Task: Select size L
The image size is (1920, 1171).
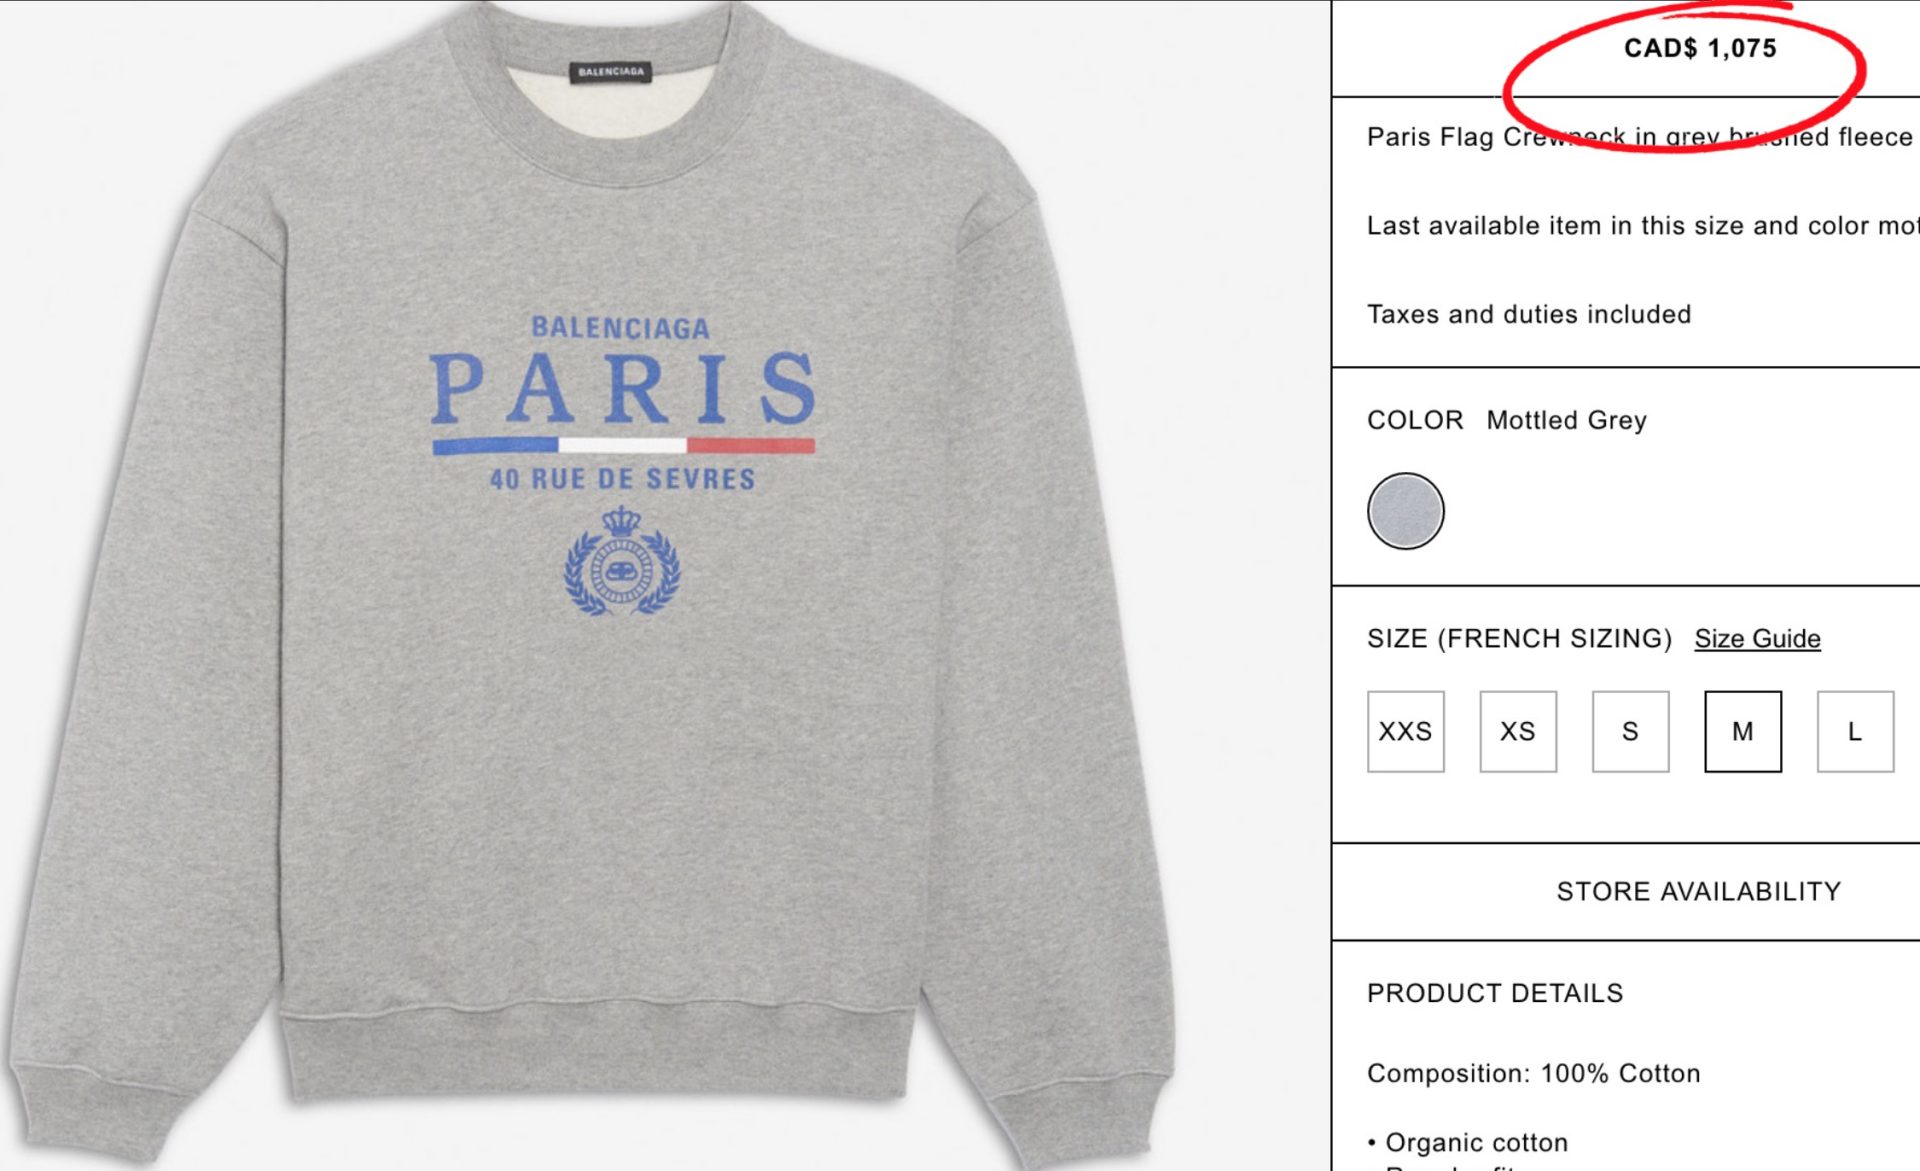Action: [1855, 731]
